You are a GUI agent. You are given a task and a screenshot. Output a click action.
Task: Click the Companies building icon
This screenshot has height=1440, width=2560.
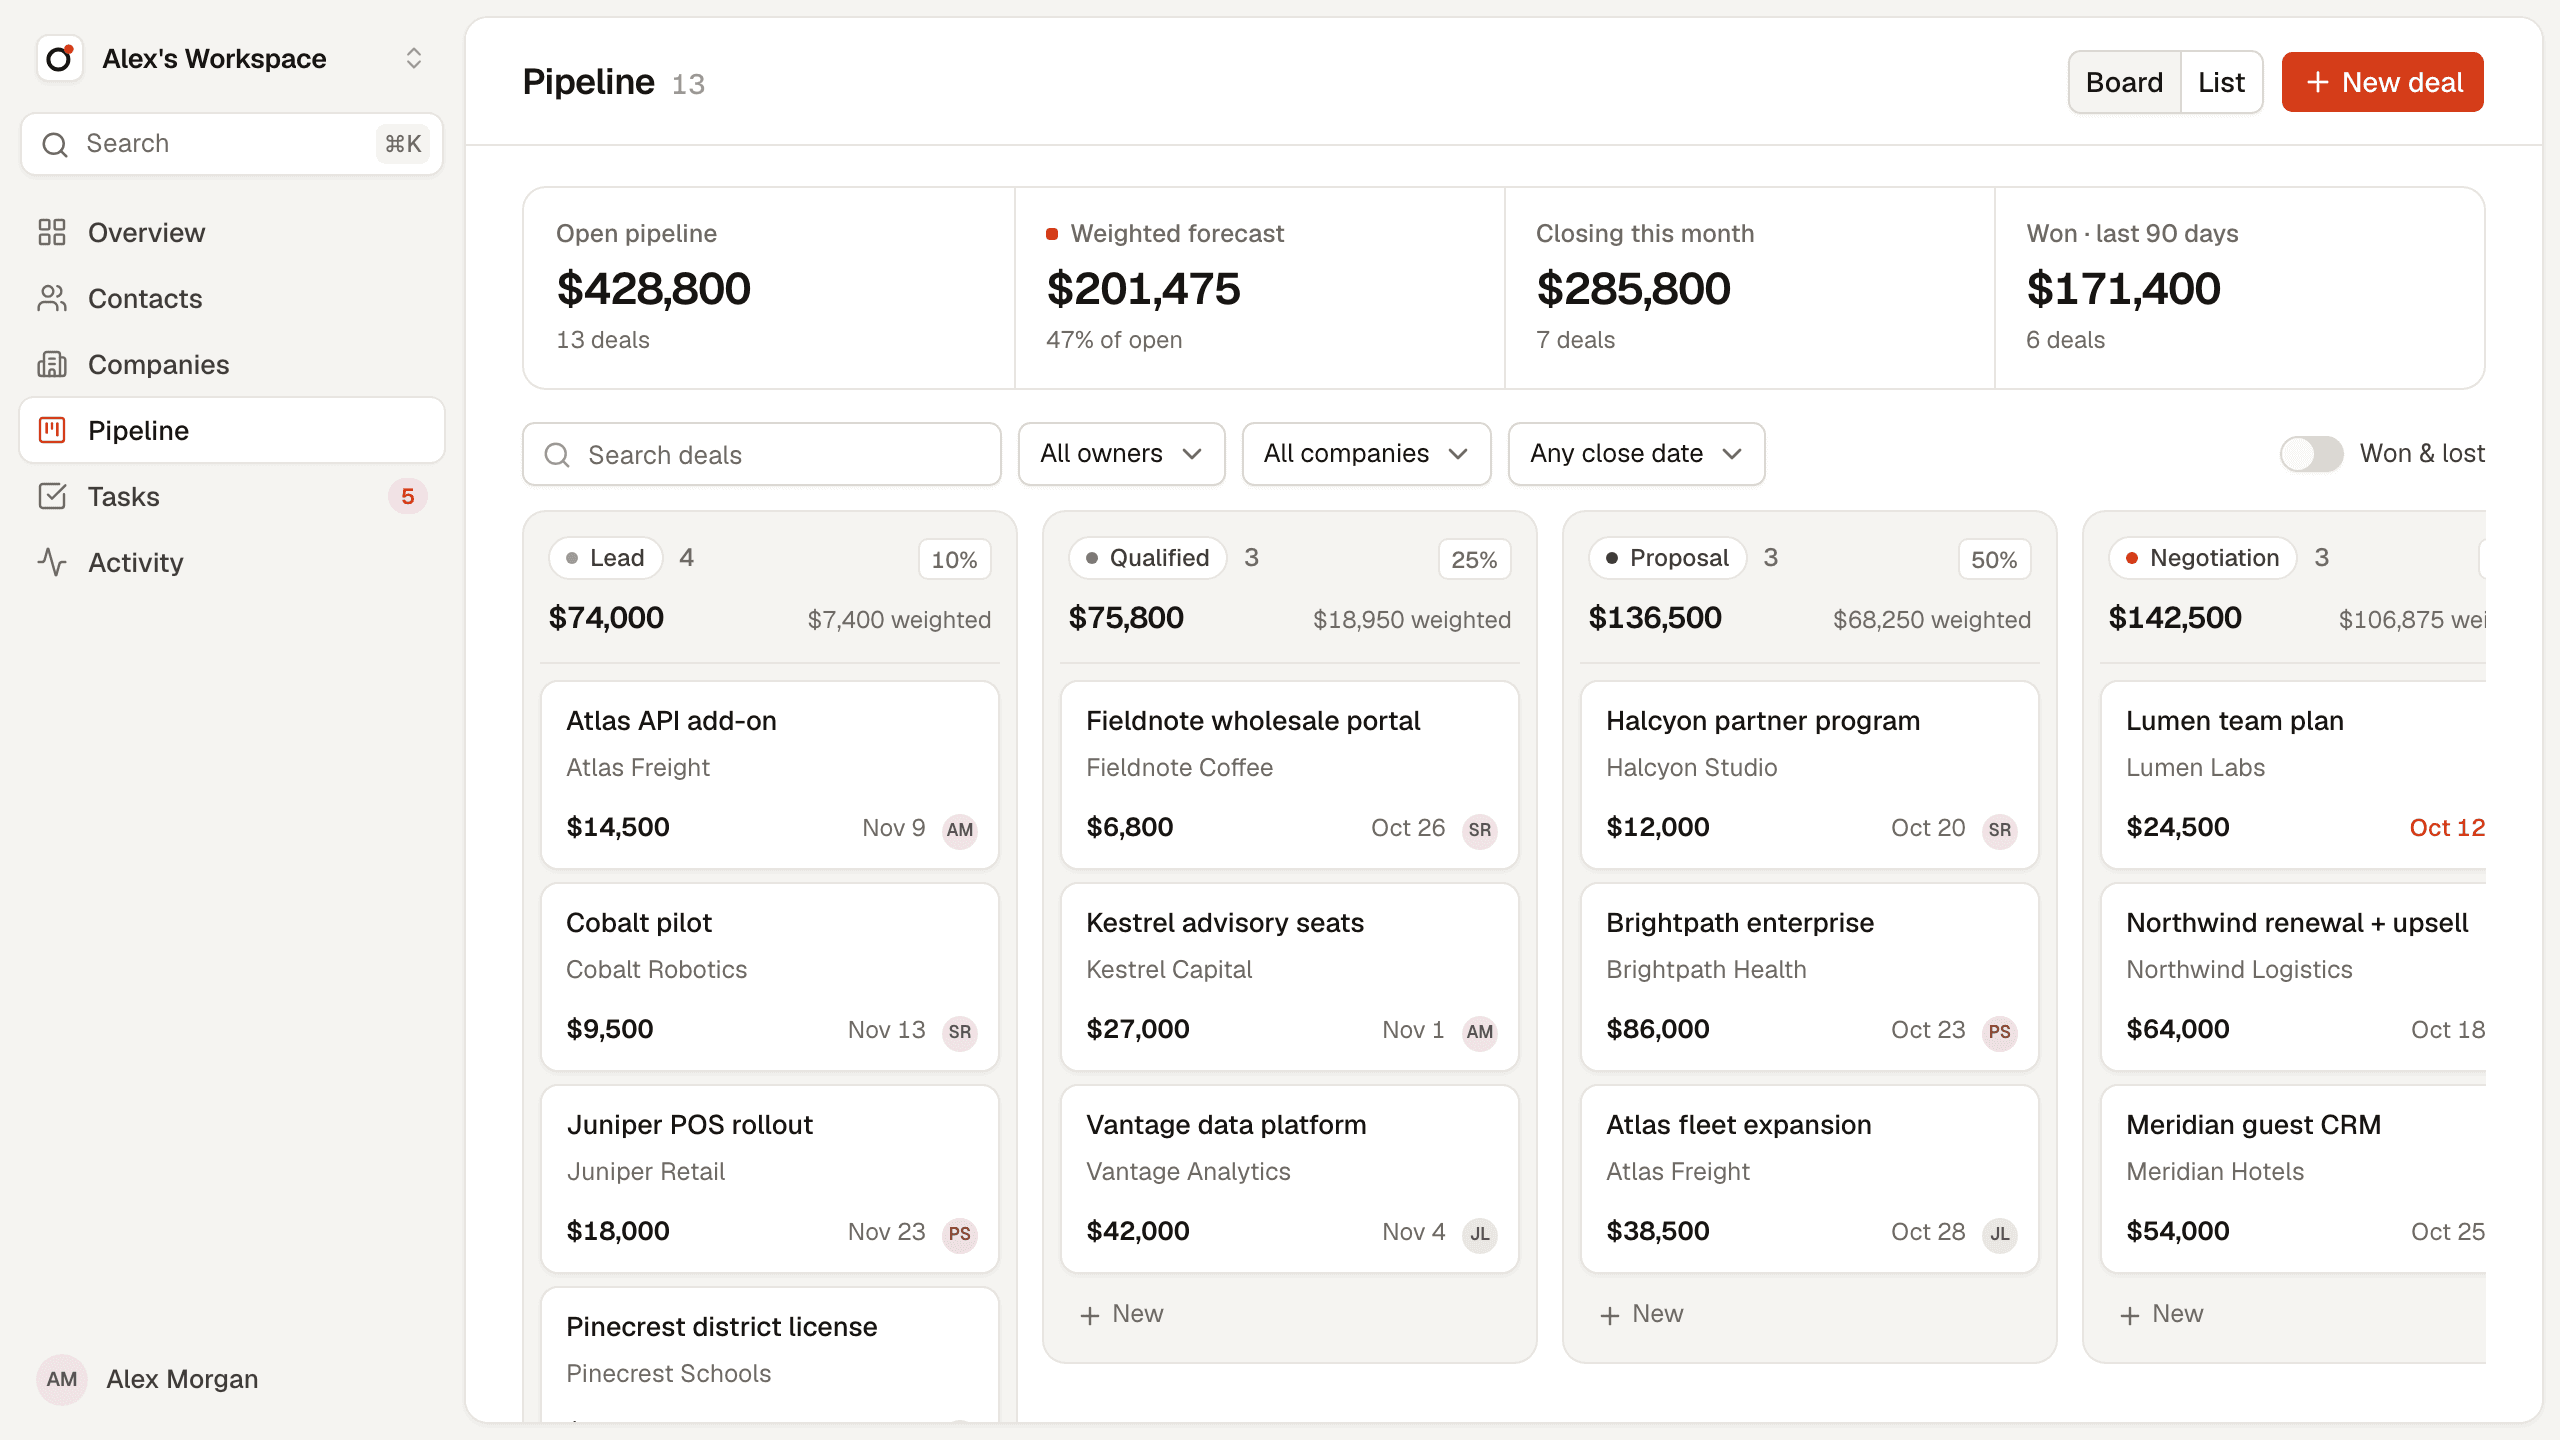(52, 364)
